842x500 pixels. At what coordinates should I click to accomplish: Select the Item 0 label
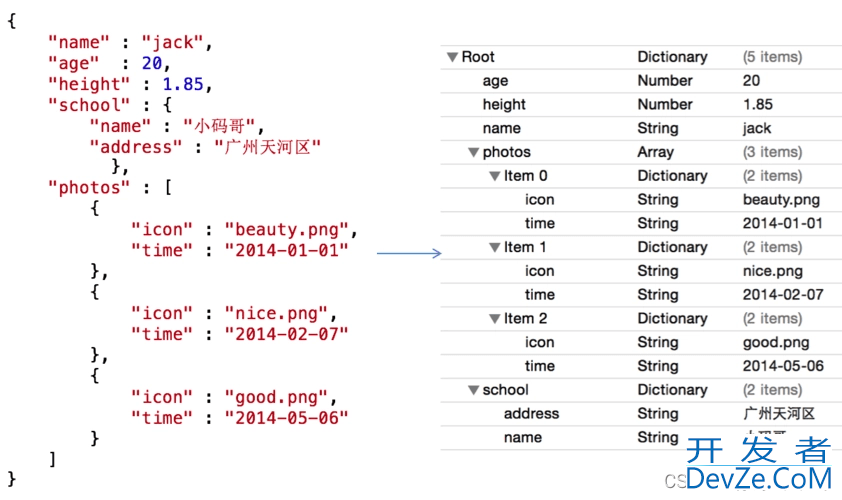click(525, 176)
